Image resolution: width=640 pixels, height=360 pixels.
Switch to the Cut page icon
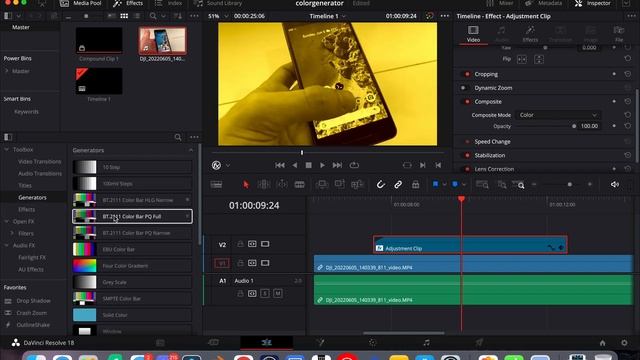coord(213,342)
